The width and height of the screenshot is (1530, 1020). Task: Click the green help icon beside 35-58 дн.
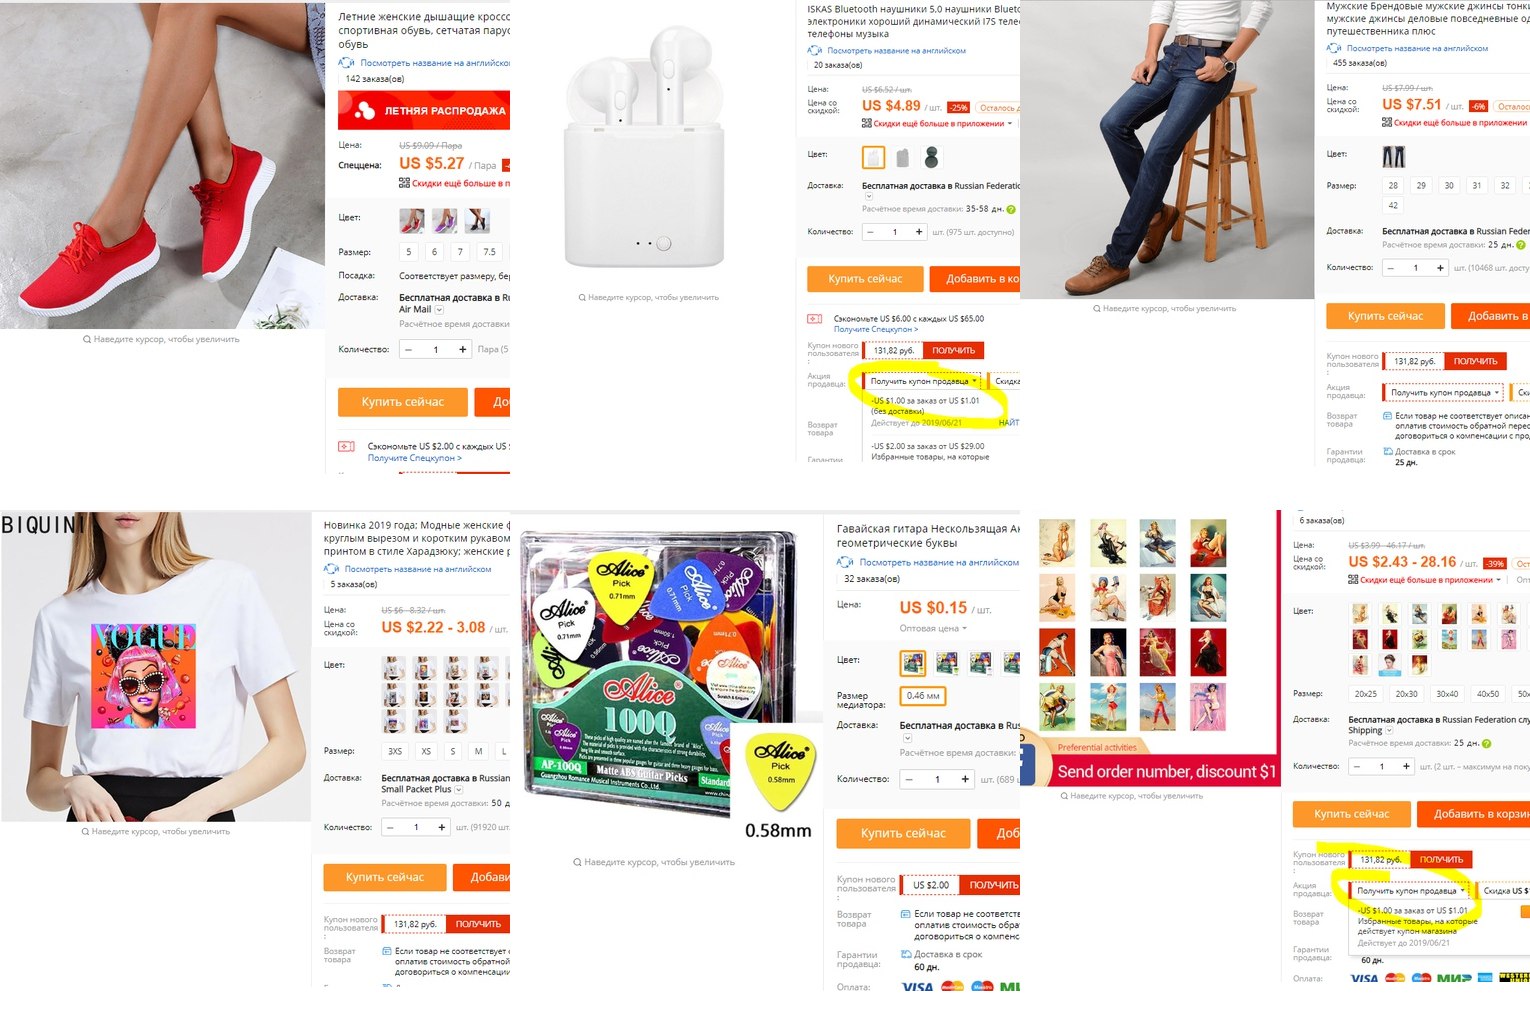(1011, 209)
